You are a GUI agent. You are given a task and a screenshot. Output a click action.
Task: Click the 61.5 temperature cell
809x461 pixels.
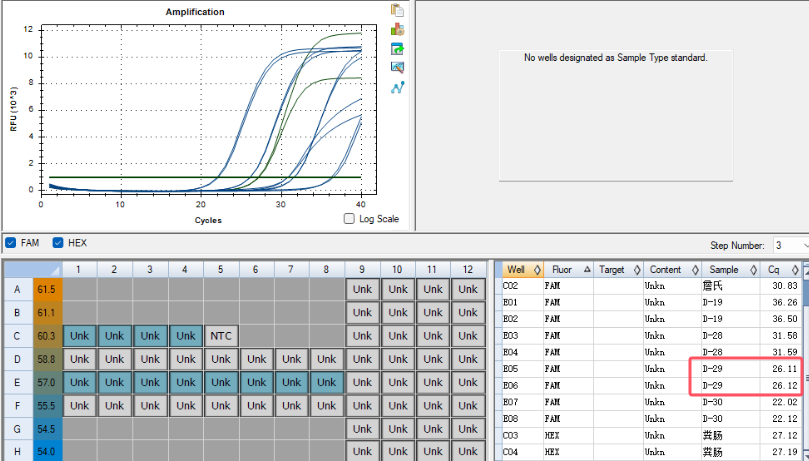coord(47,289)
